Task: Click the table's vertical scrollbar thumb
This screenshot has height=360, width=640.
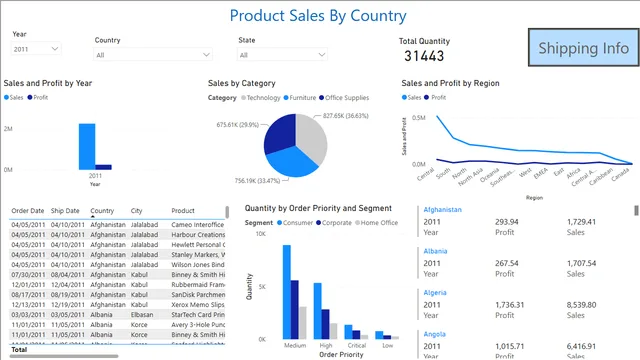Action: (227, 212)
